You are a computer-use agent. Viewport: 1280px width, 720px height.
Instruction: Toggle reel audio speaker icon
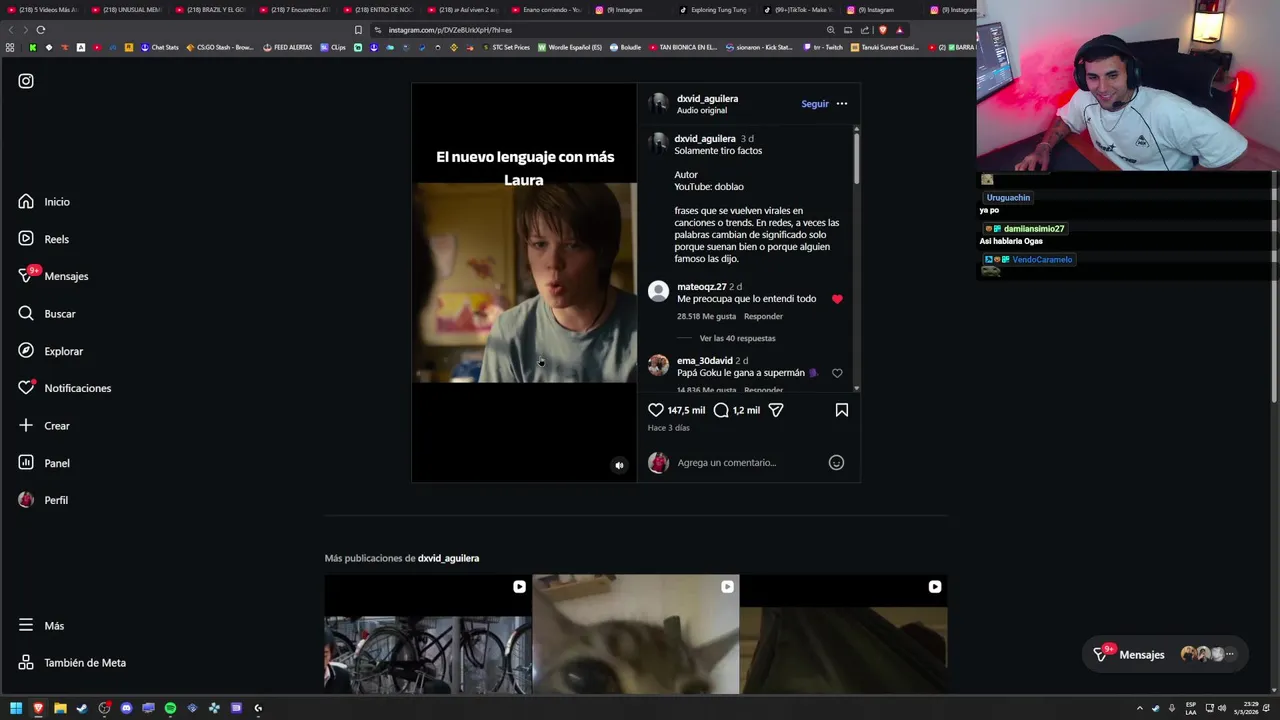pos(619,465)
